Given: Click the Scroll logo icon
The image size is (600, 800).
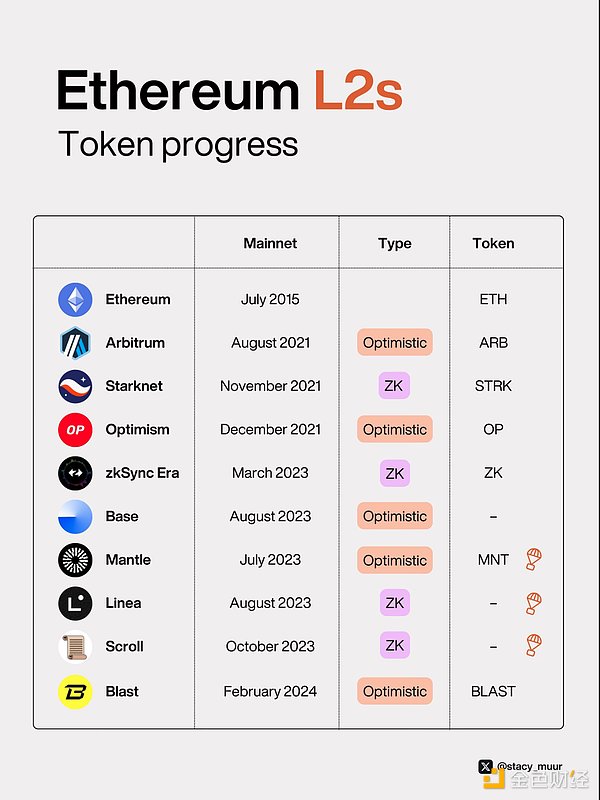Looking at the screenshot, I should click(75, 647).
